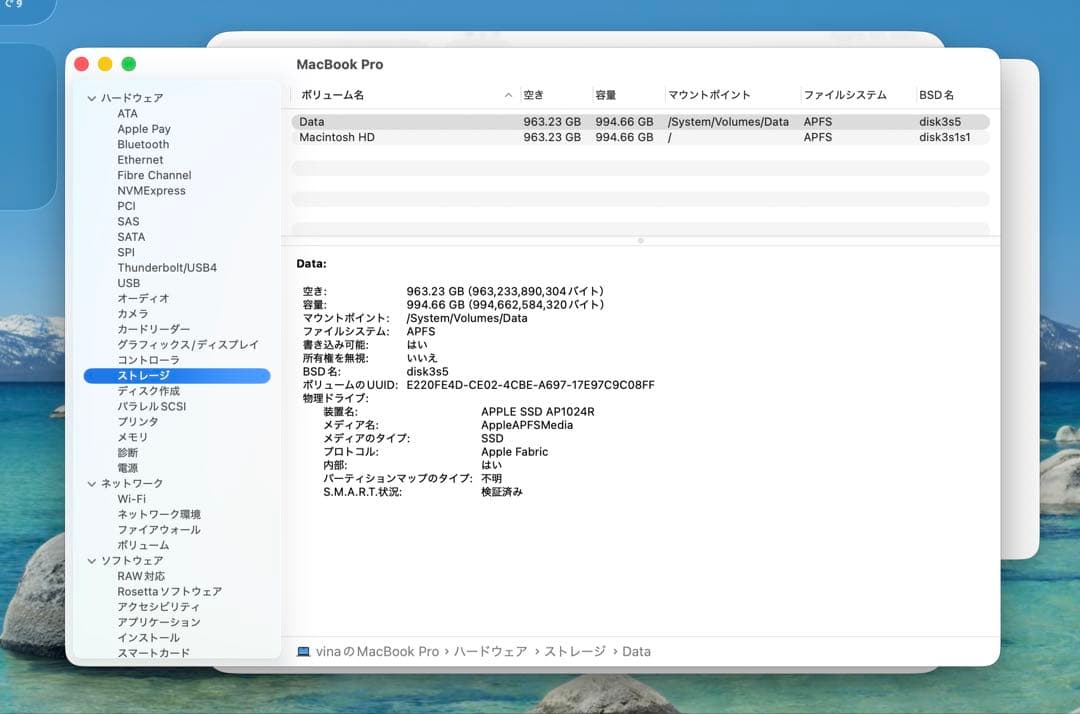Click /System/Volumes/Data mount point cell
This screenshot has height=714, width=1080.
point(728,122)
